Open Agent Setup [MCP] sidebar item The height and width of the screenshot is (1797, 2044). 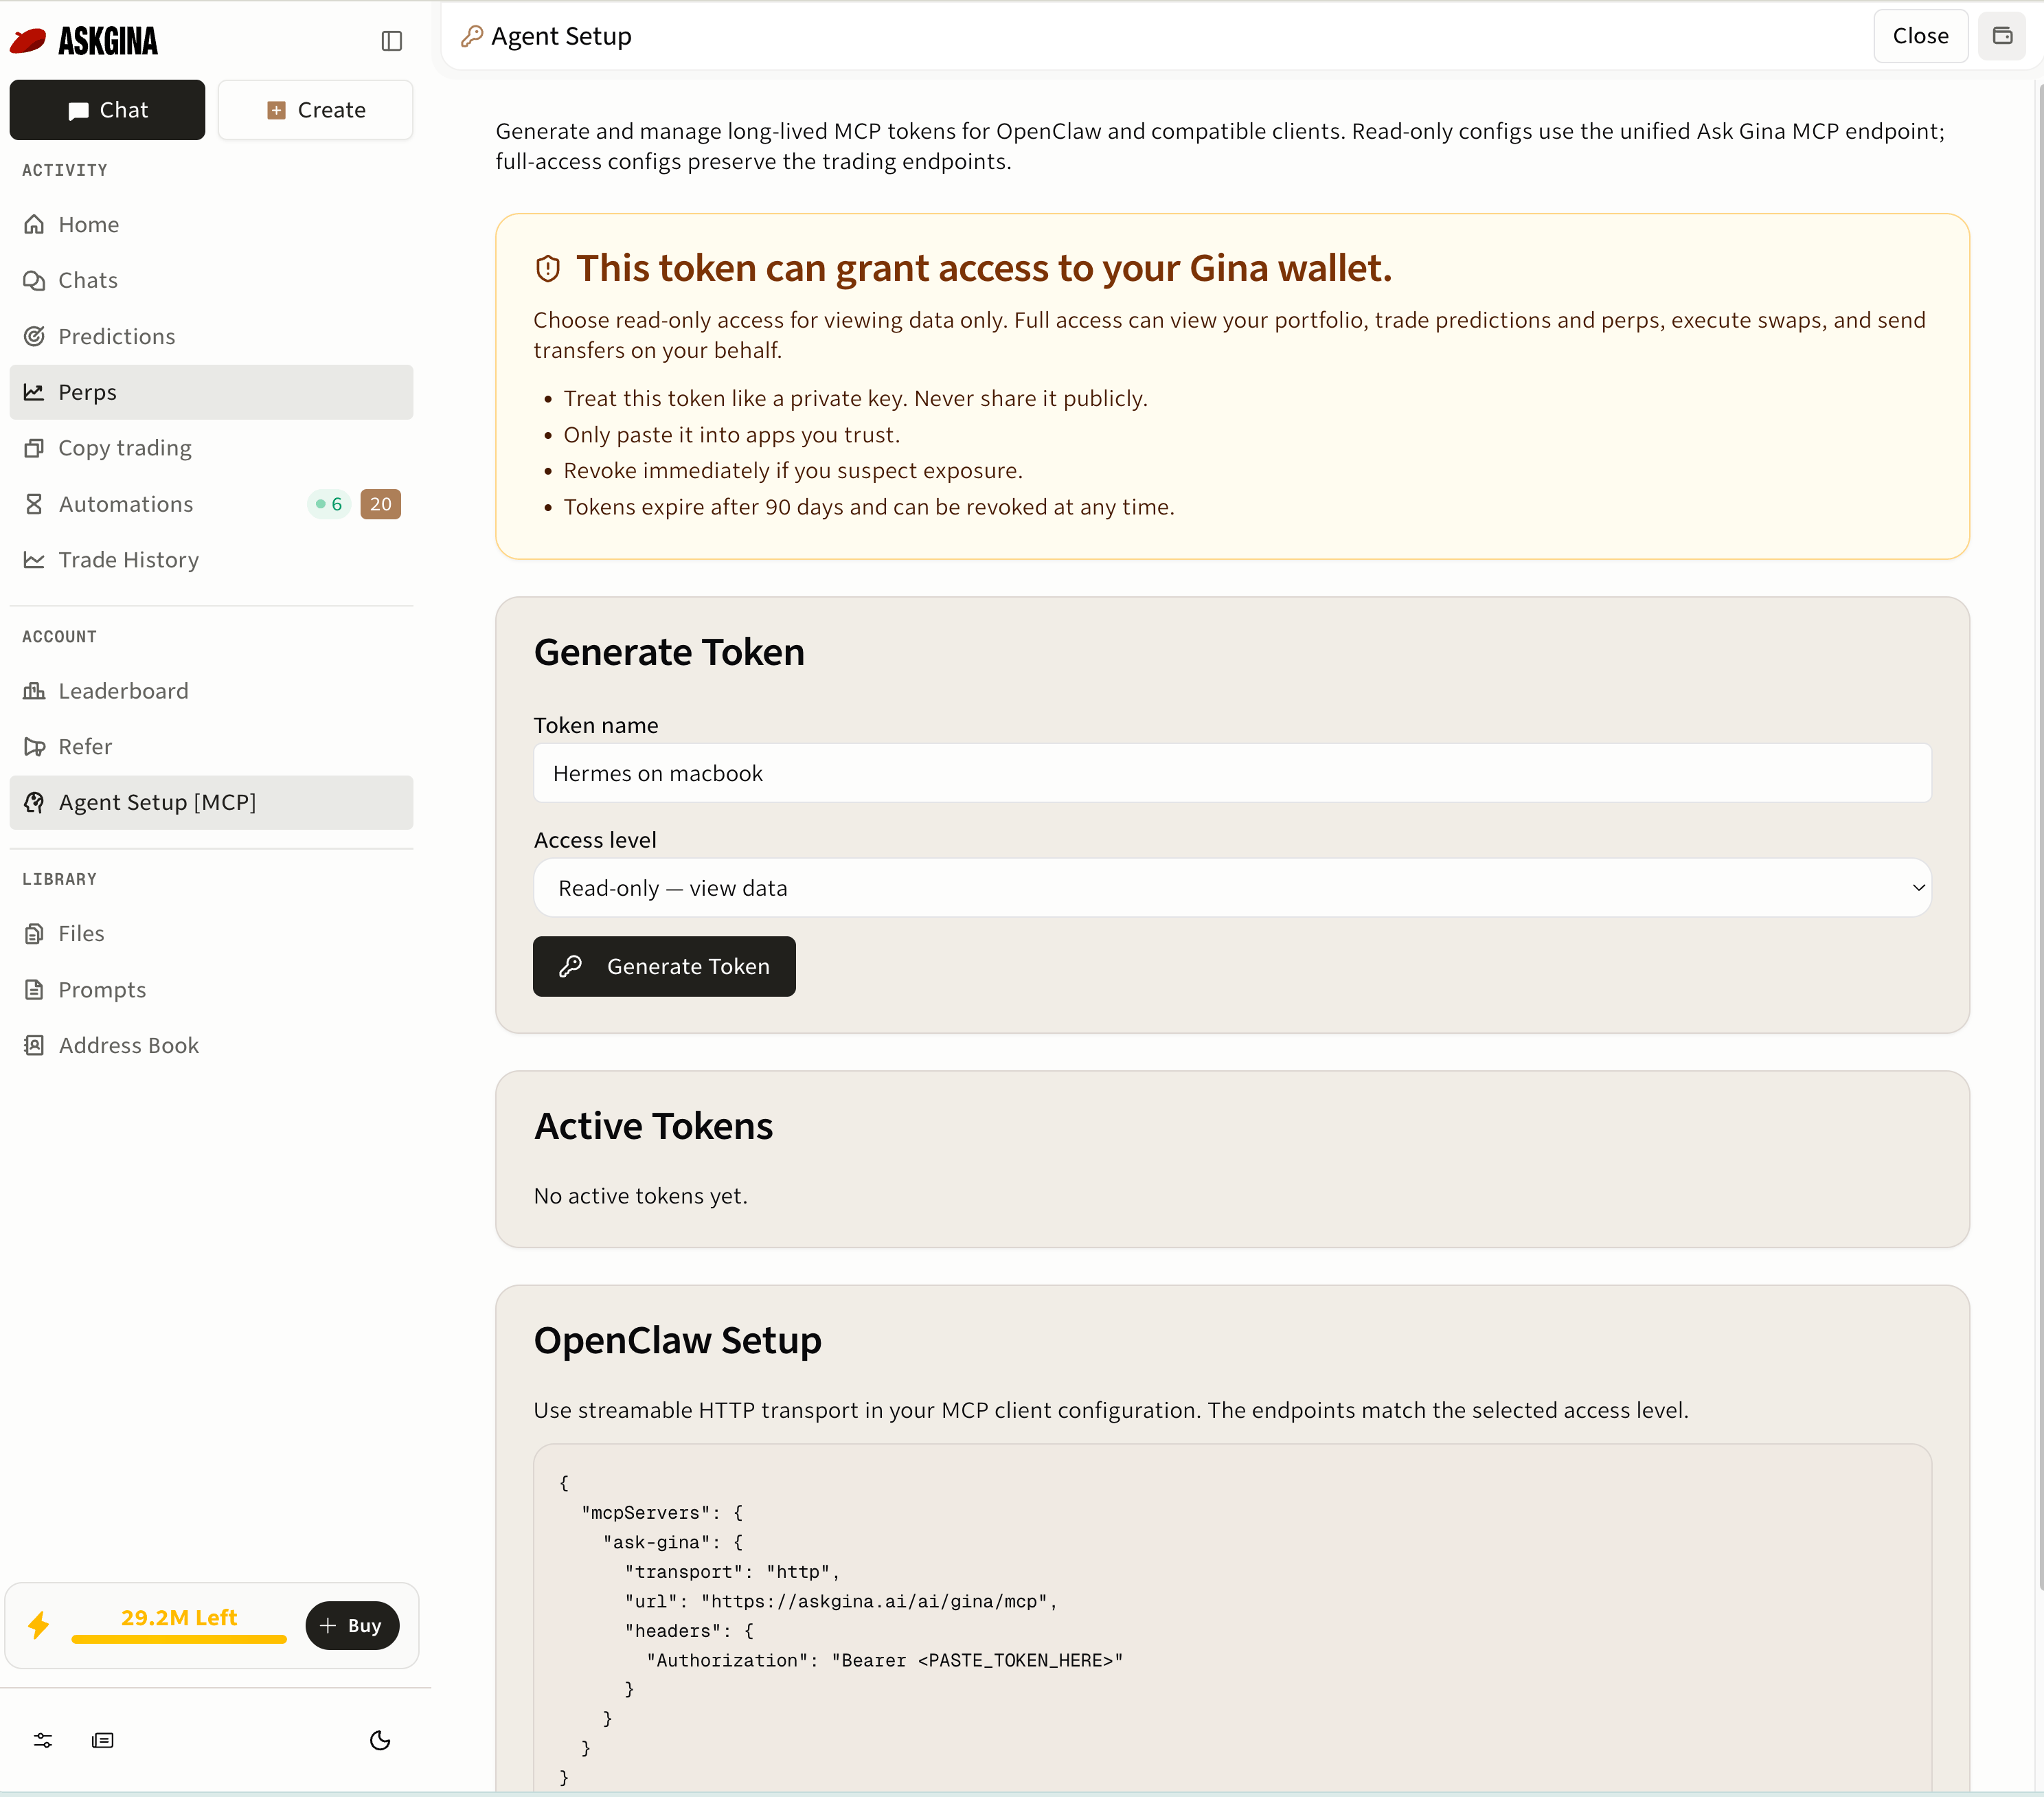click(x=211, y=802)
